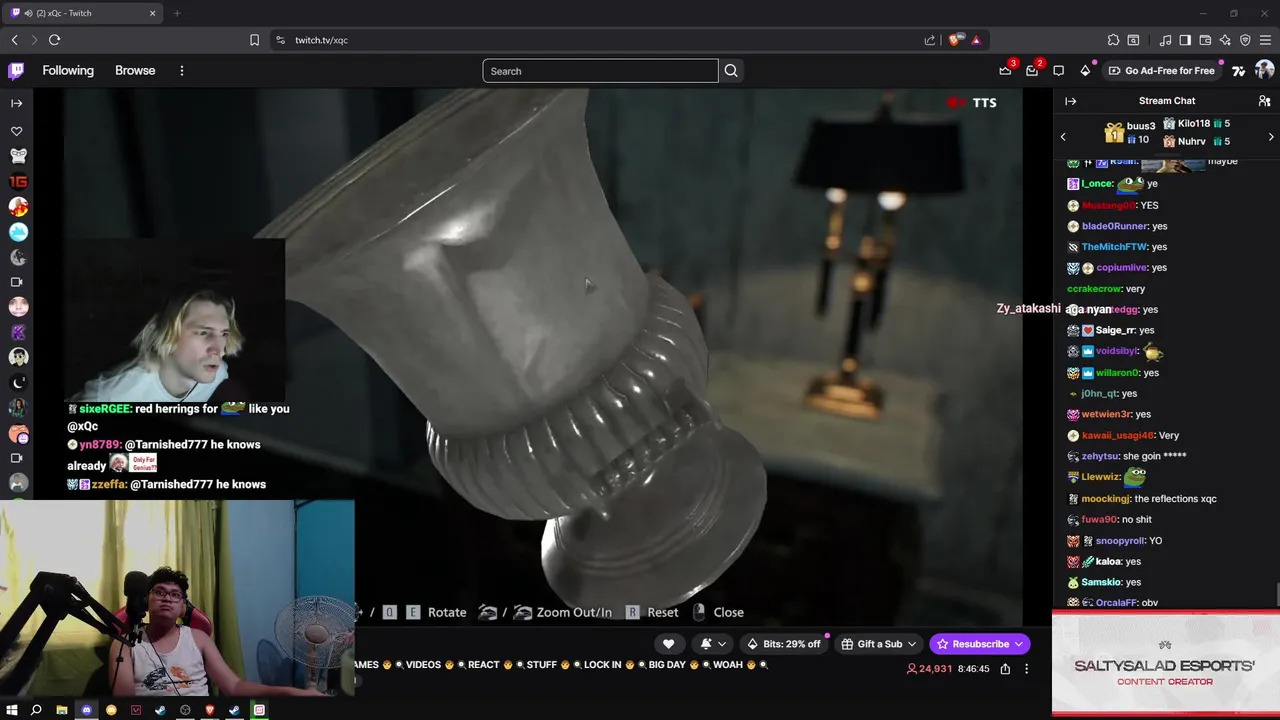This screenshot has height=720, width=1280.
Task: Open Brave browser from taskbar
Action: [x=210, y=710]
